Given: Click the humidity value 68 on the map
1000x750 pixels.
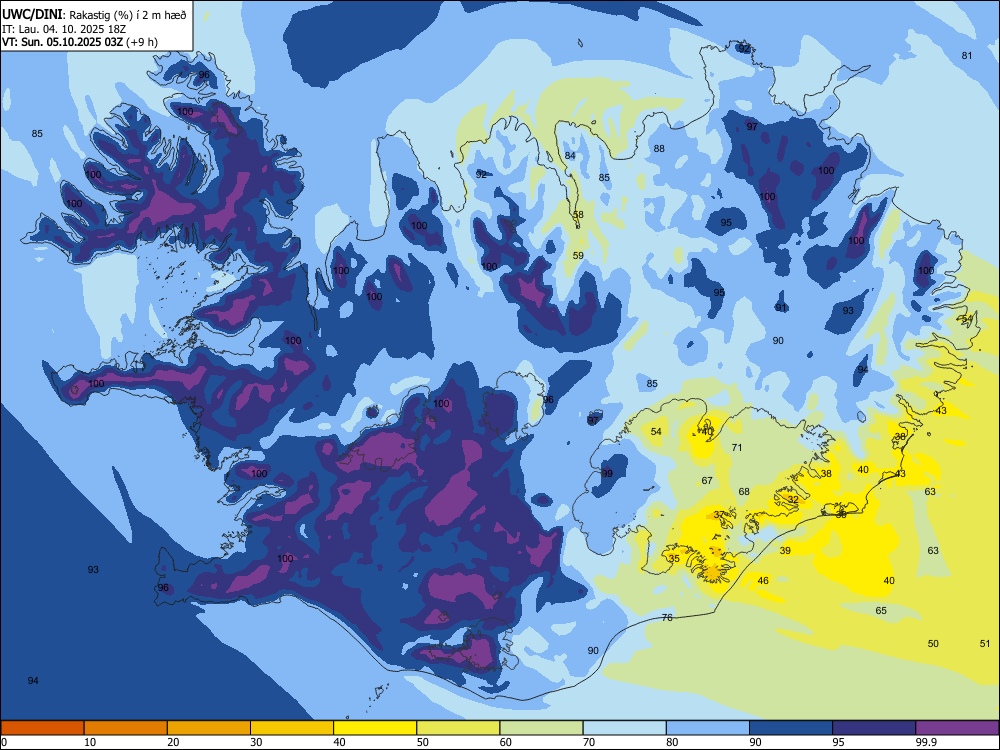Looking at the screenshot, I should 744,492.
